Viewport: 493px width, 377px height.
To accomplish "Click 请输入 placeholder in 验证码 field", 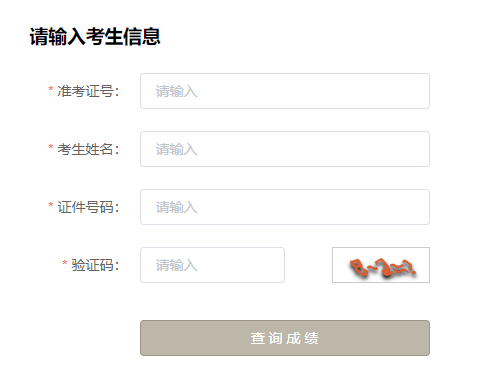I will [177, 265].
